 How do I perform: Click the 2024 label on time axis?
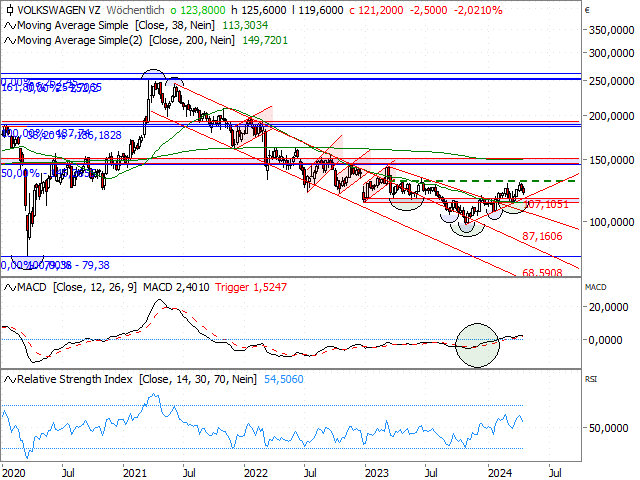coord(500,473)
